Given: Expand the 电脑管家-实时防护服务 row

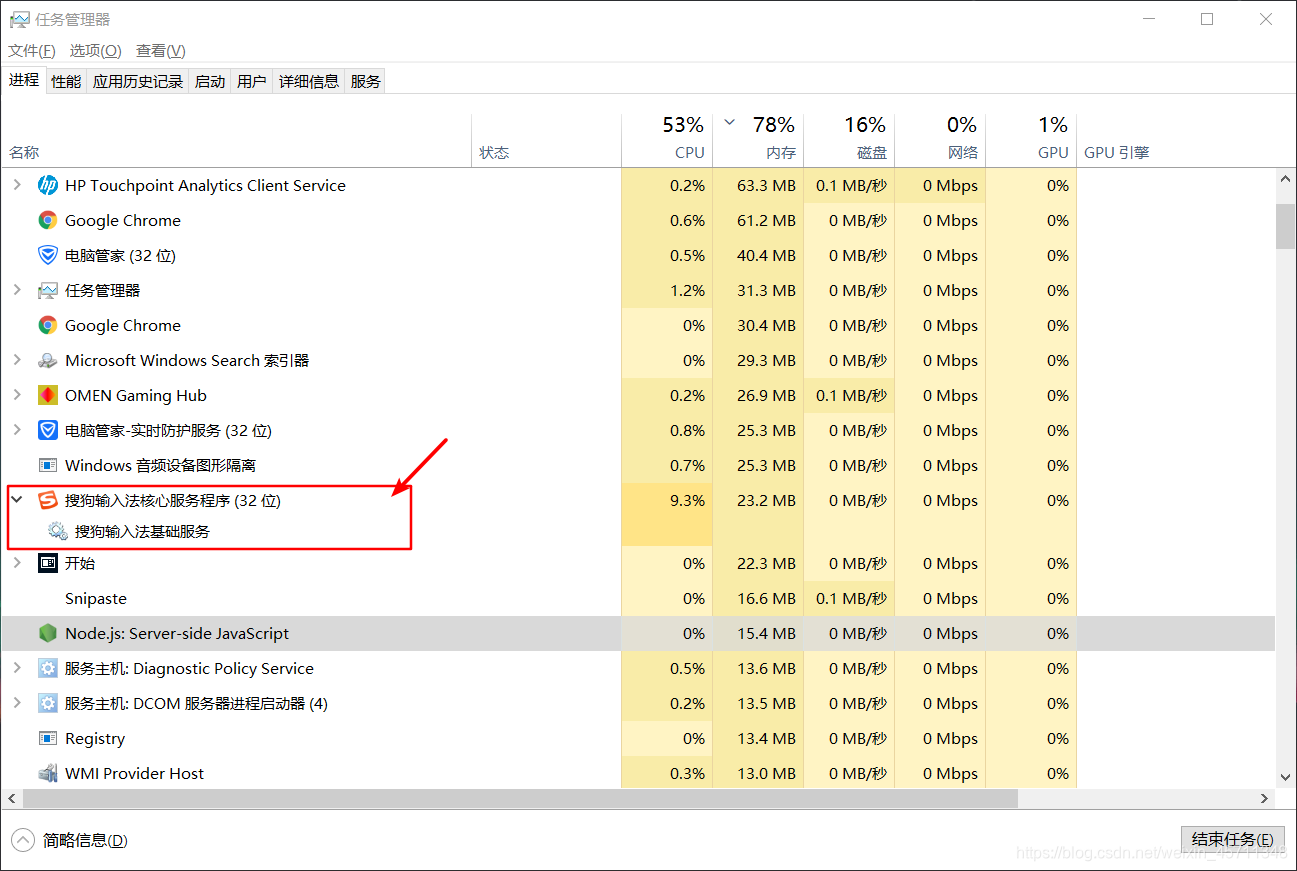Looking at the screenshot, I should [x=17, y=430].
